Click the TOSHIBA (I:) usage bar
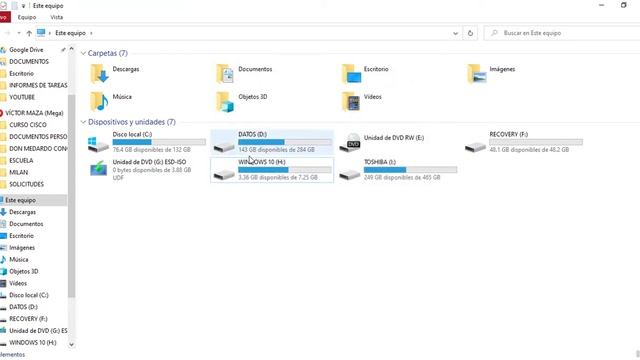This screenshot has height=360, width=640. click(x=411, y=170)
